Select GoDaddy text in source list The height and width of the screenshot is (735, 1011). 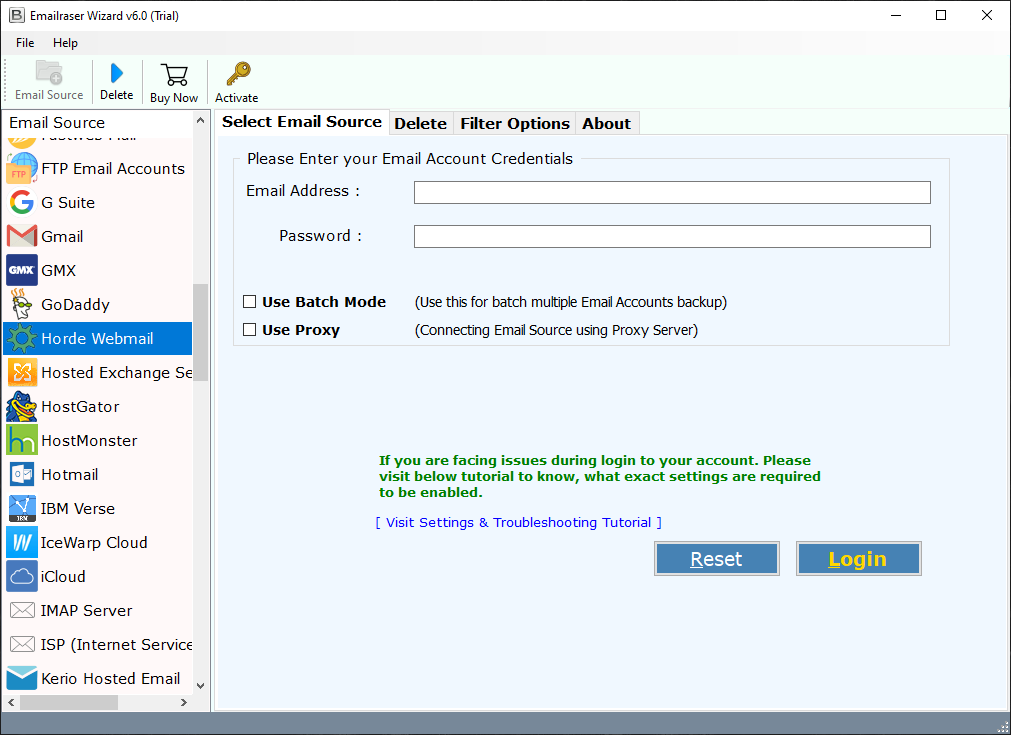pyautogui.click(x=75, y=304)
